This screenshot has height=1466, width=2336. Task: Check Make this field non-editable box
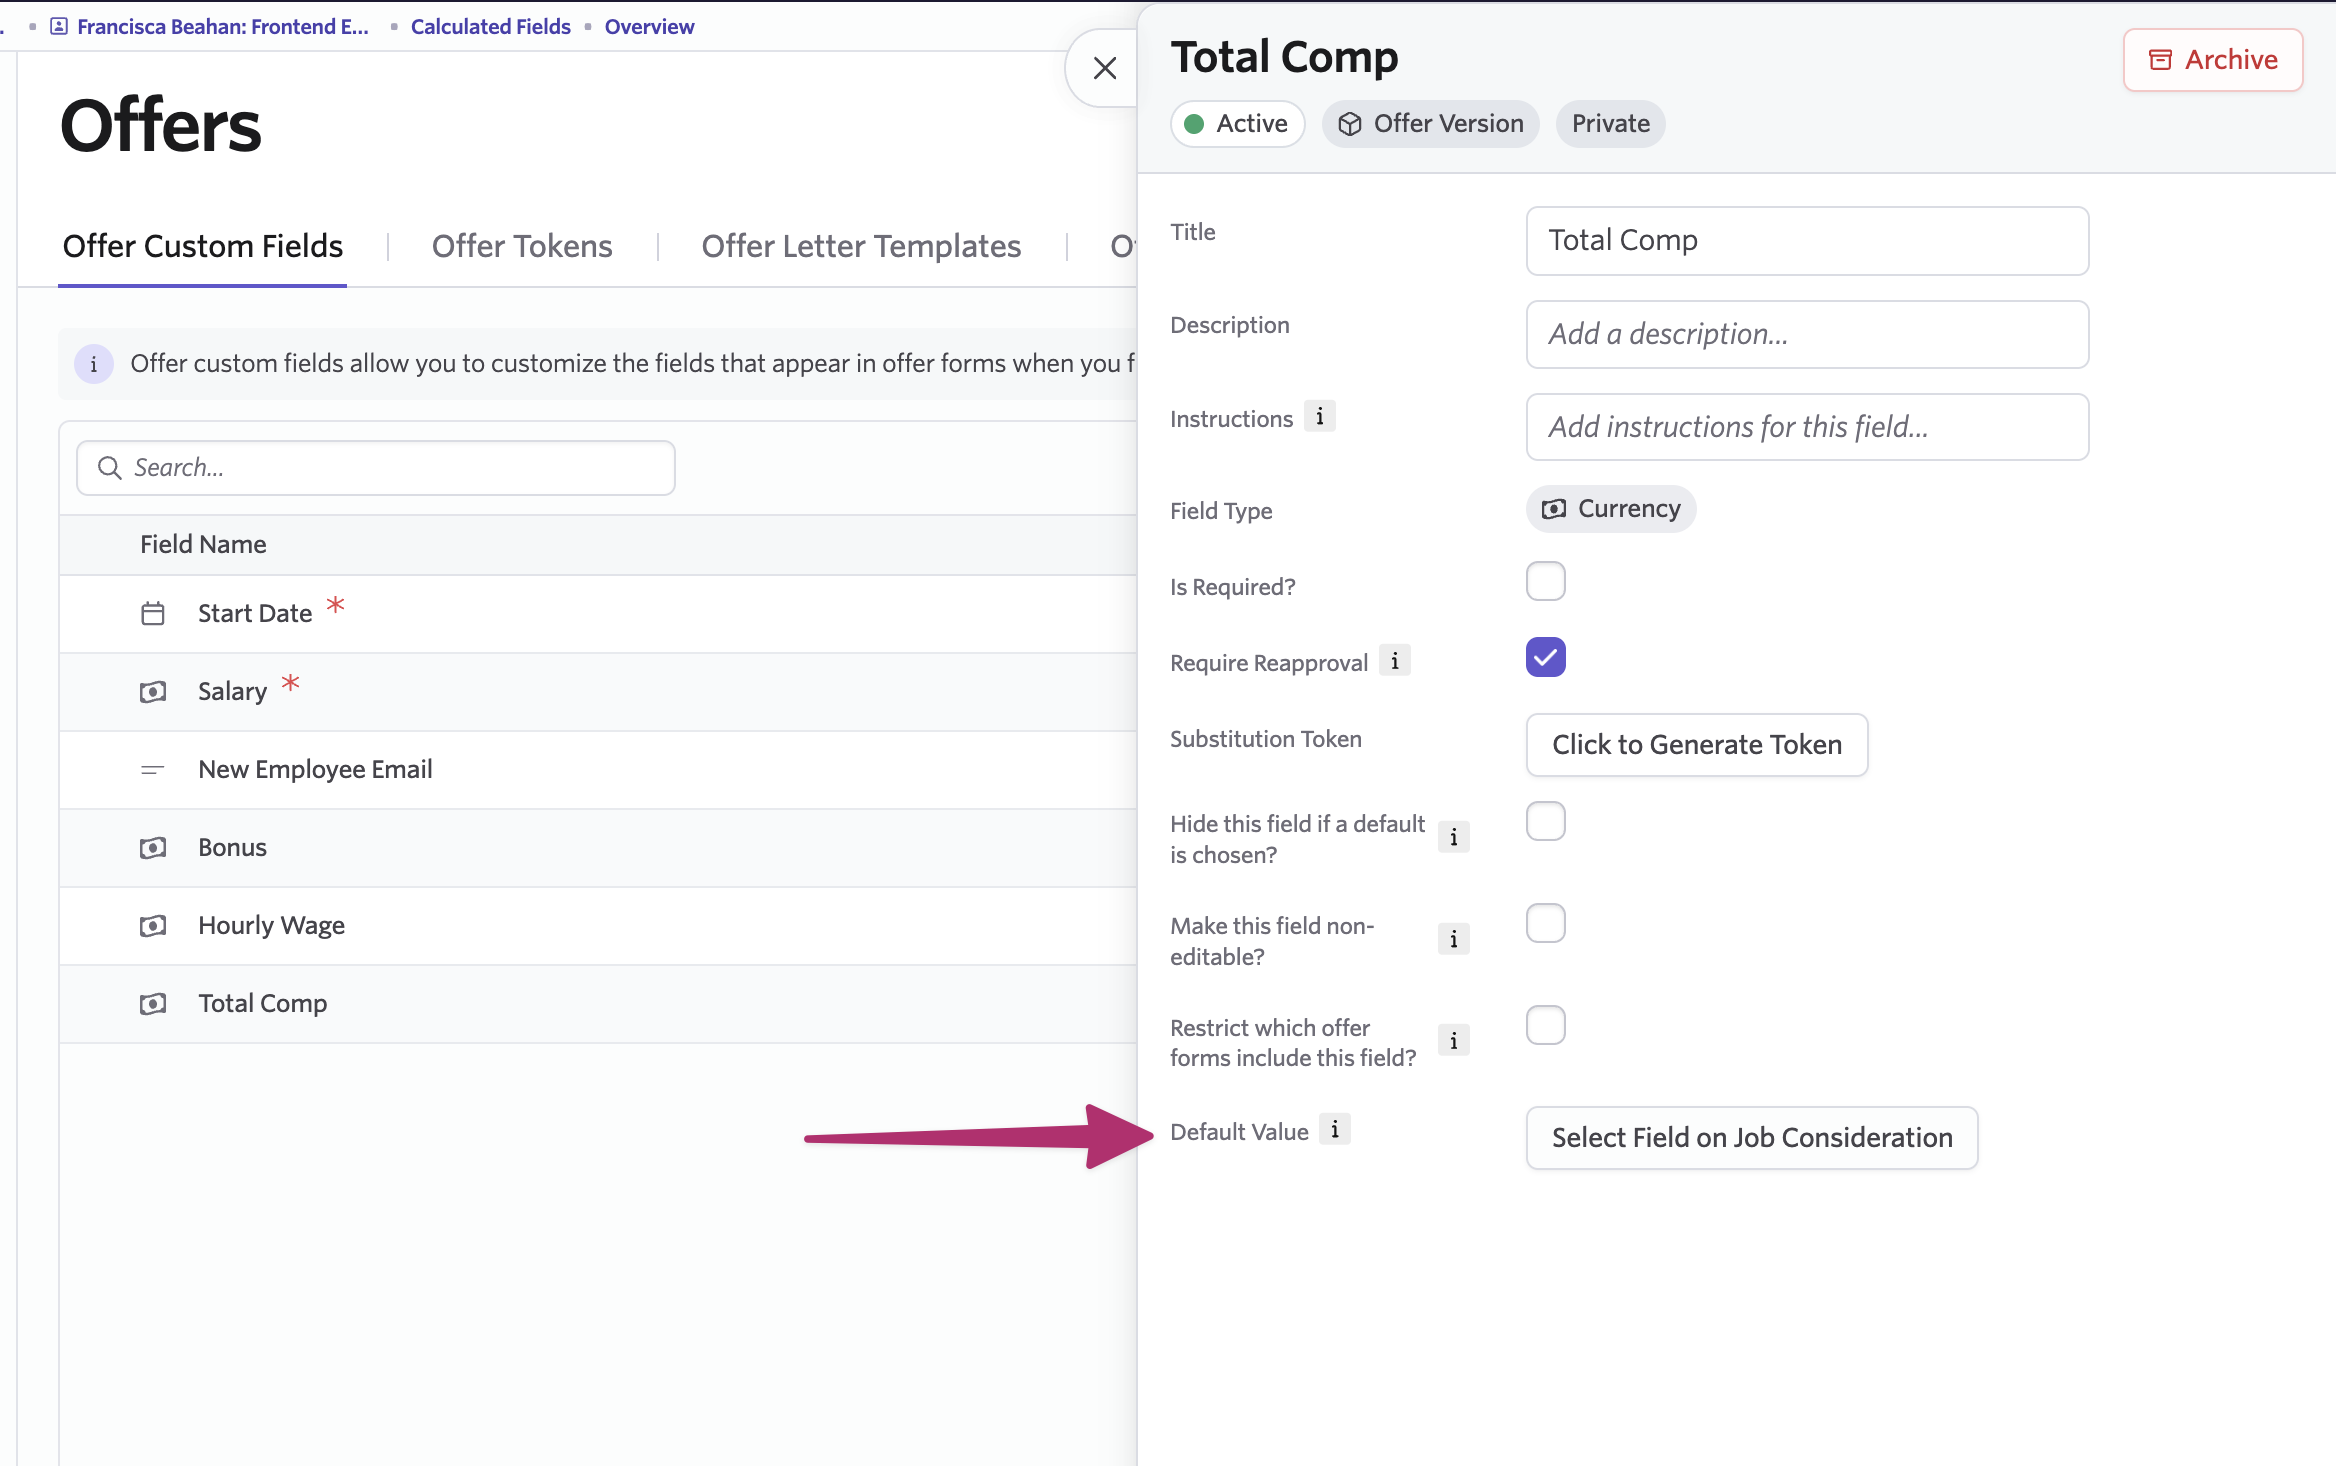[x=1545, y=924]
